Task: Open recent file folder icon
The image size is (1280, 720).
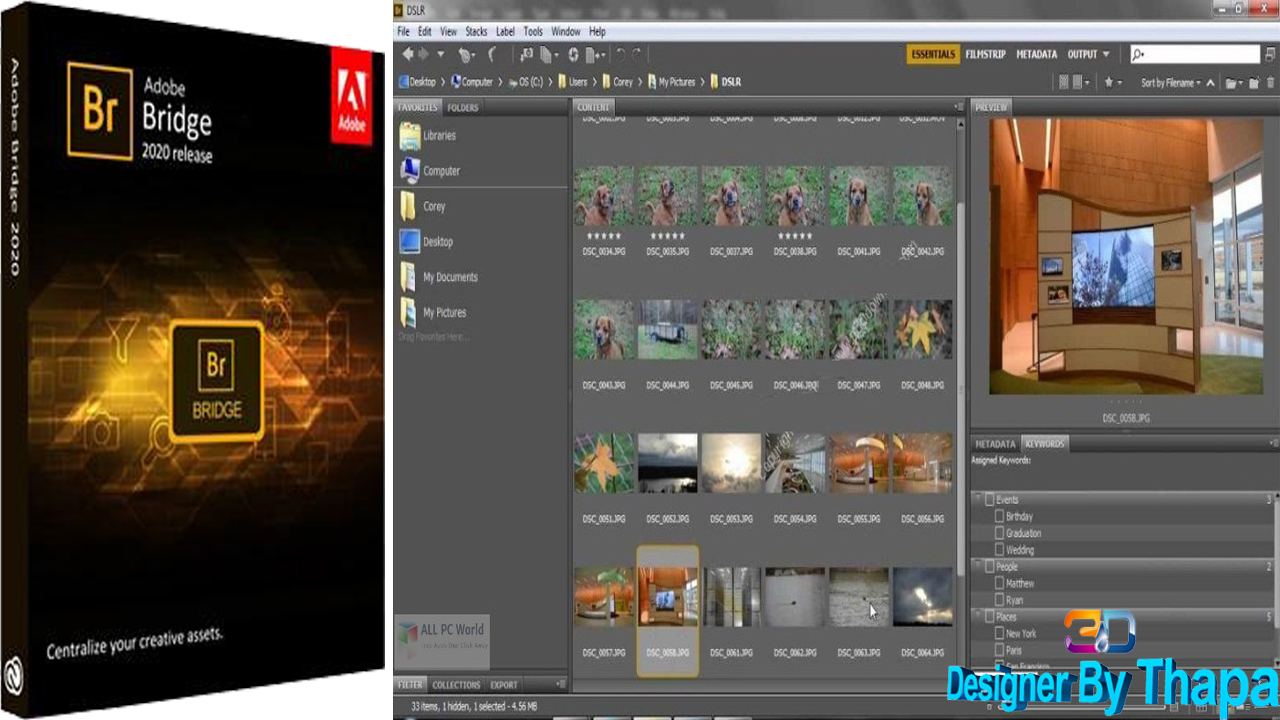Action: click(1233, 83)
